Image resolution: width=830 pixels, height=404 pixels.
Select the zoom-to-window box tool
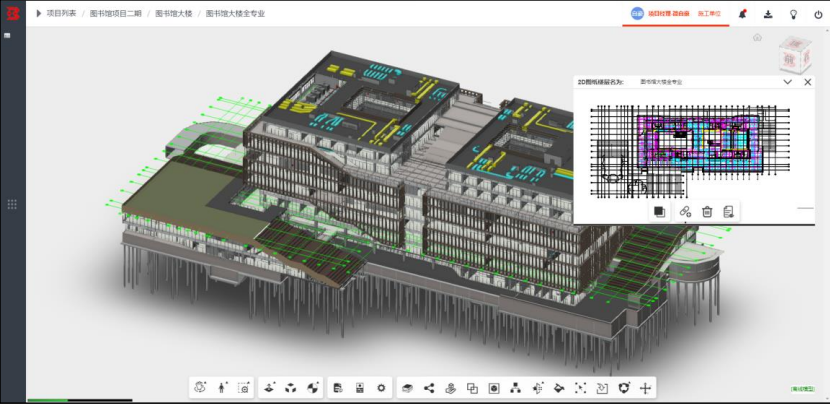243,388
